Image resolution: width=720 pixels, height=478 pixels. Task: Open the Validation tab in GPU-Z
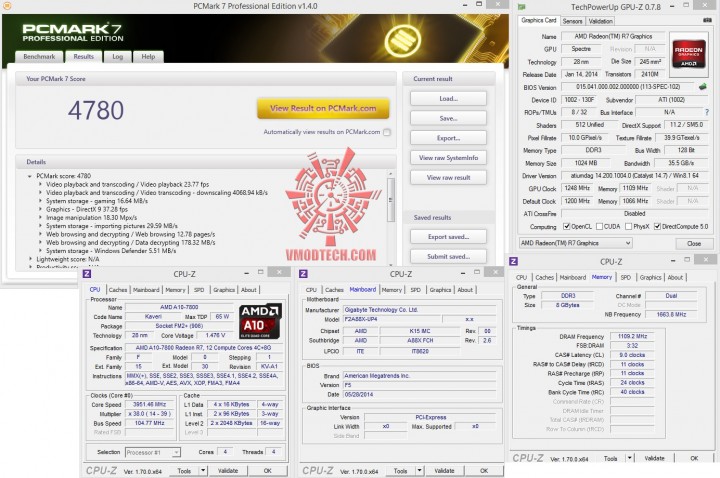[x=600, y=21]
